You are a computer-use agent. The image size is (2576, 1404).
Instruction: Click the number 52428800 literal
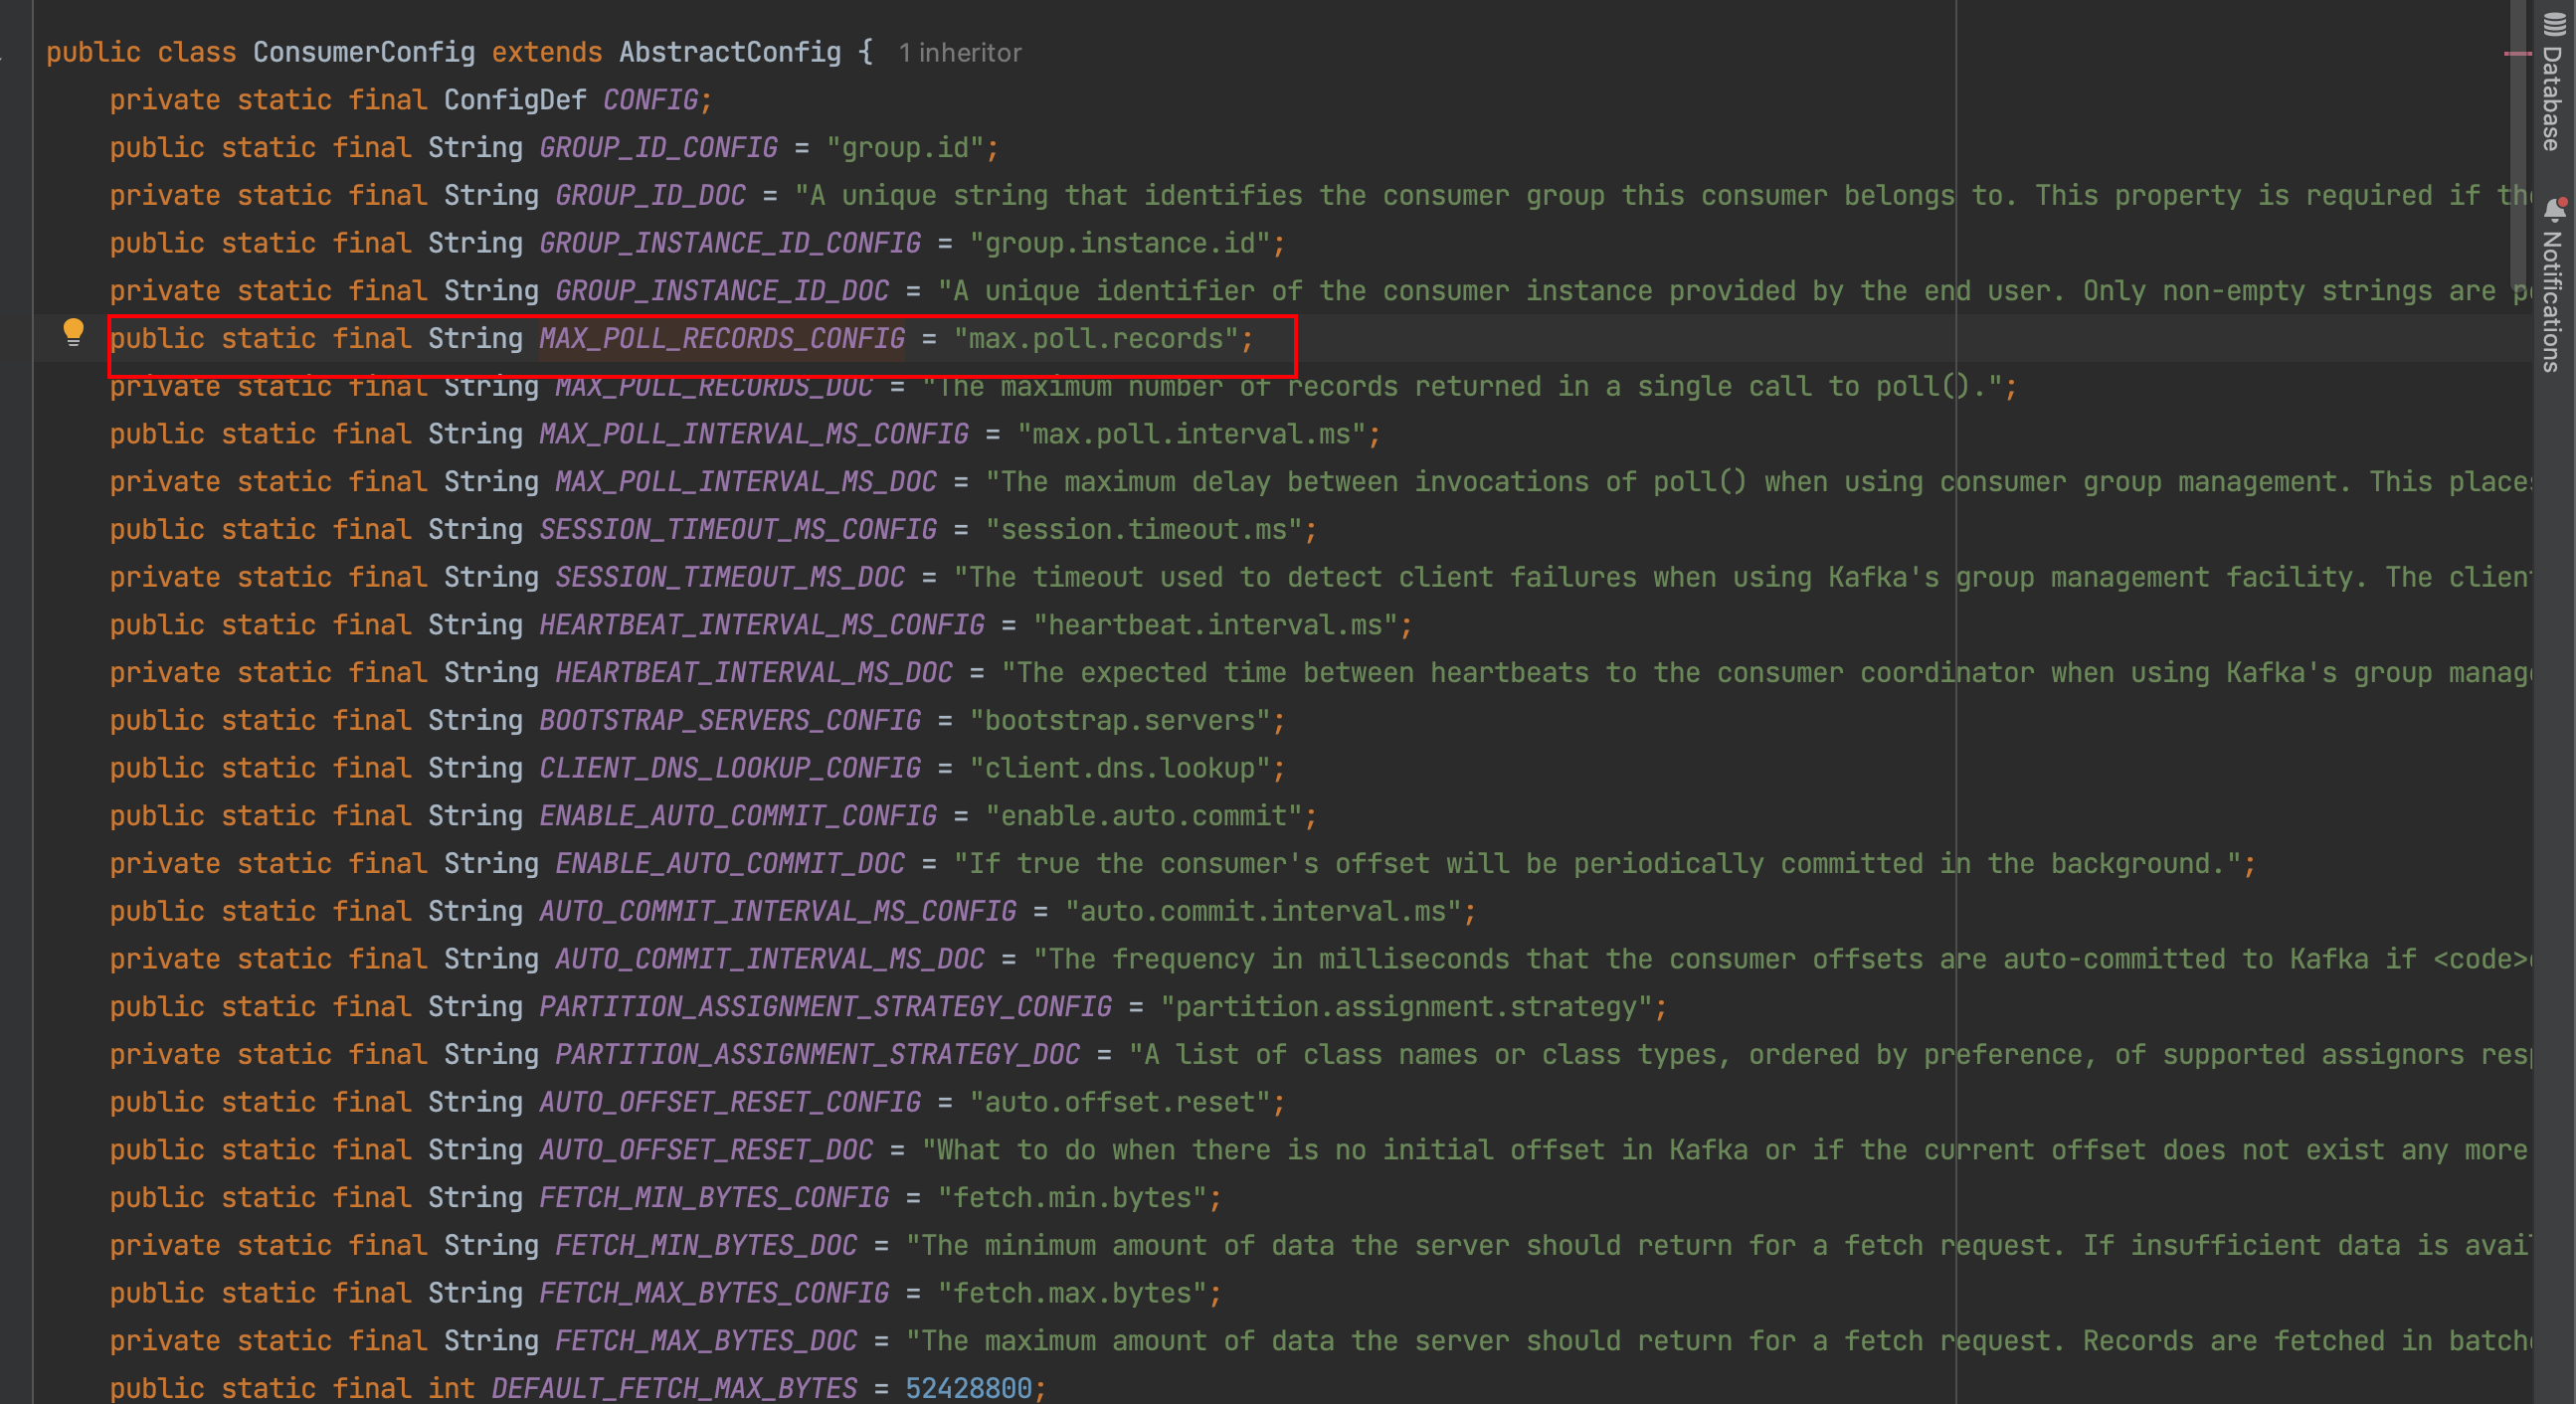[x=967, y=1388]
